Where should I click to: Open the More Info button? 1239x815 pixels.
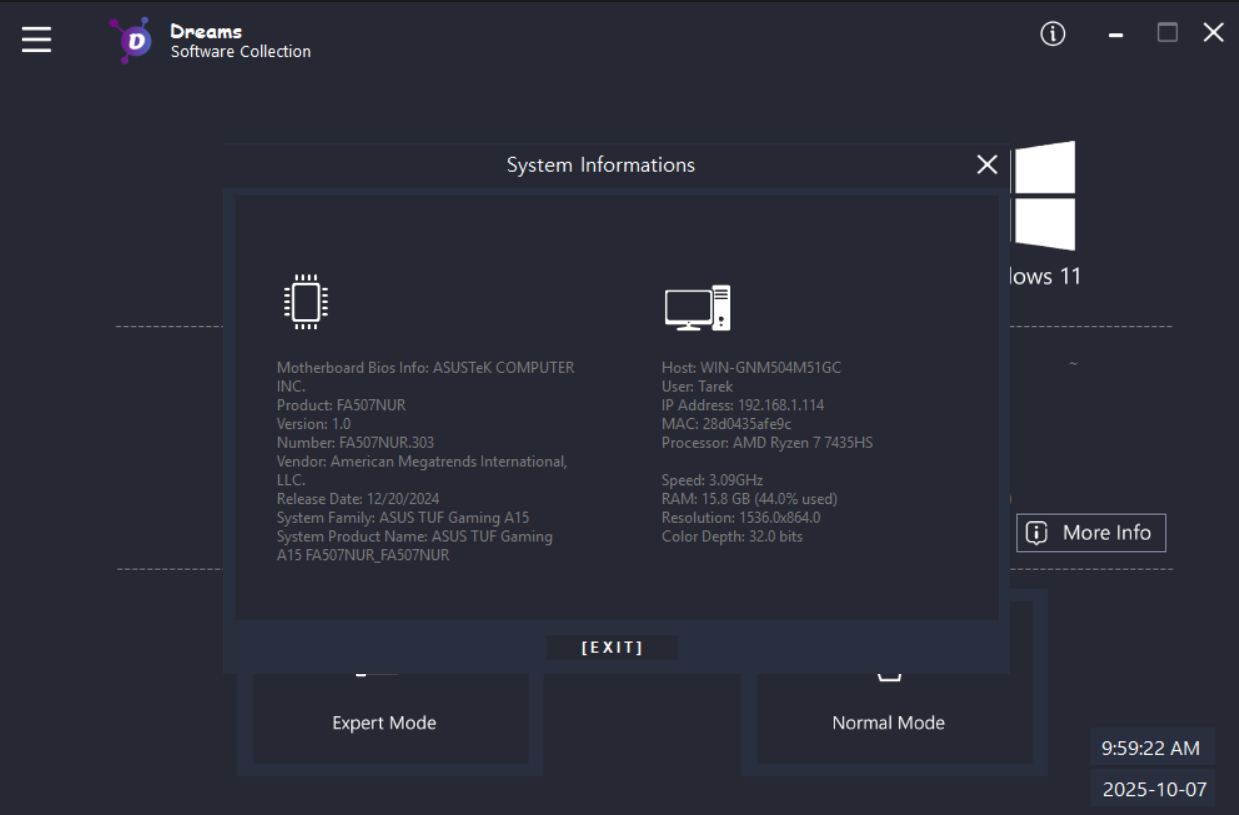pos(1091,533)
